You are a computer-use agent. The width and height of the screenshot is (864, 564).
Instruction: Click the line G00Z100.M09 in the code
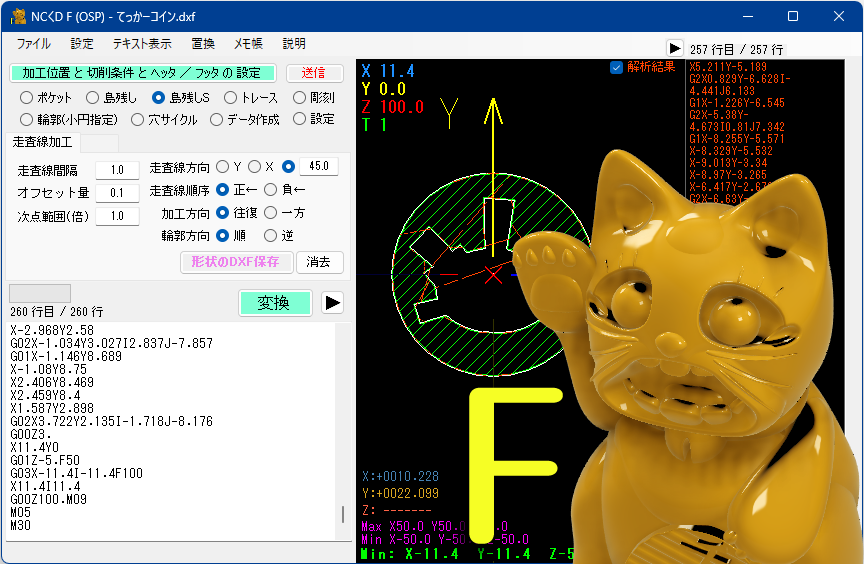point(48,499)
